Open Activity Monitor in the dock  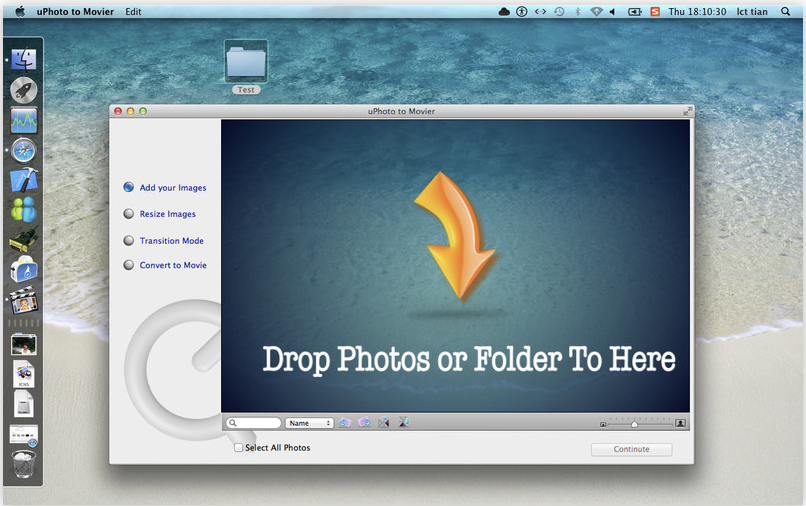click(x=24, y=120)
